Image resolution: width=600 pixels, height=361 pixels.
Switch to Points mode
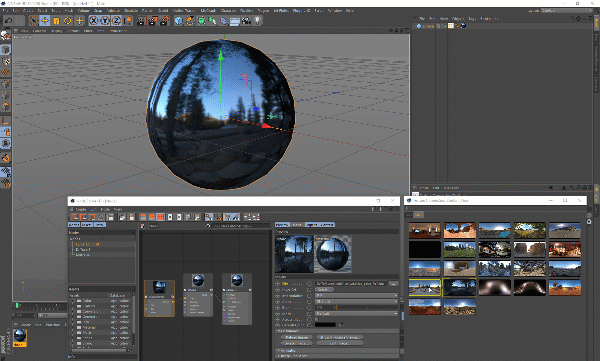[x=5, y=84]
